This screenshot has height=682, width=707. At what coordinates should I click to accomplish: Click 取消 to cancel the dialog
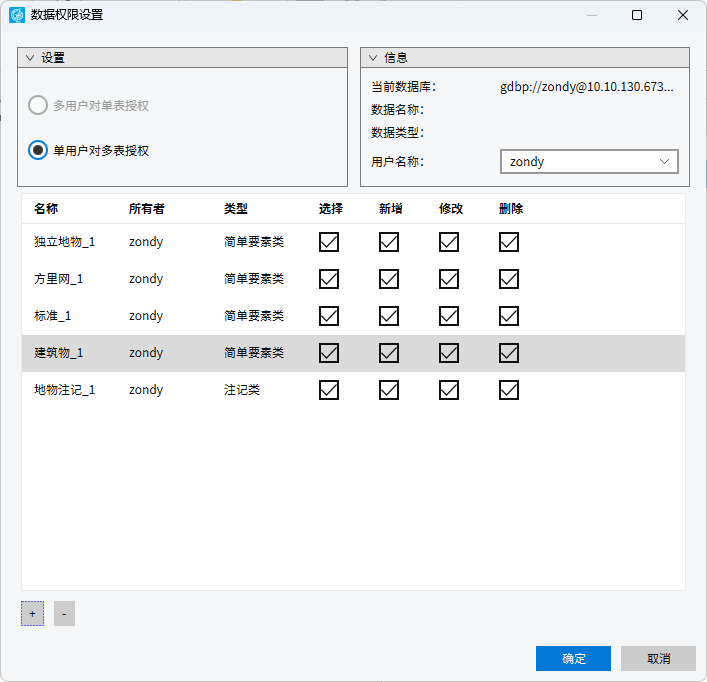[x=658, y=658]
